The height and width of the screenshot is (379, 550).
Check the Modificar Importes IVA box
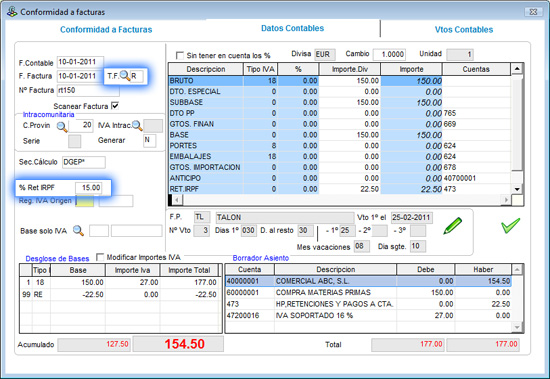pos(100,257)
